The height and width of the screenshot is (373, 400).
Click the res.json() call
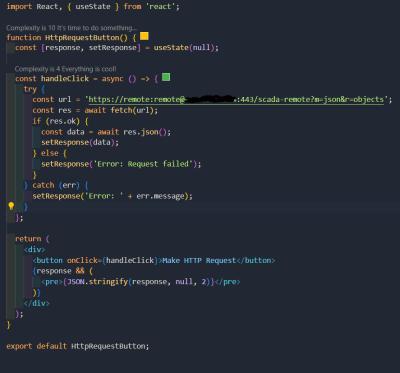pyautogui.click(x=145, y=132)
